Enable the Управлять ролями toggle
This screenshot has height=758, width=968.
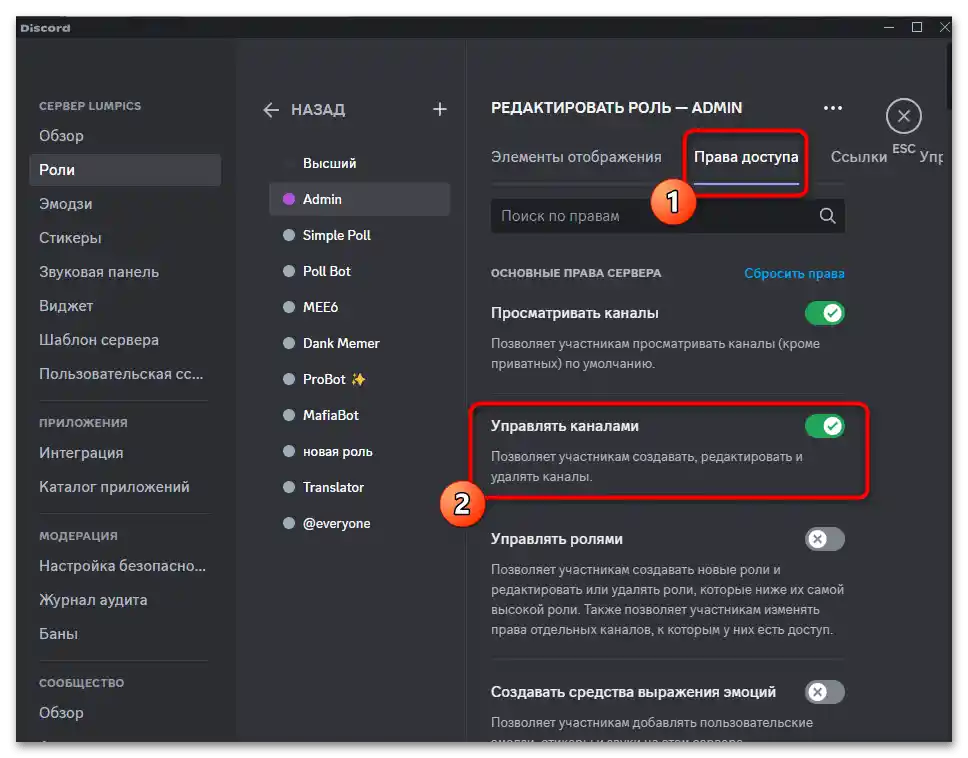tap(825, 539)
